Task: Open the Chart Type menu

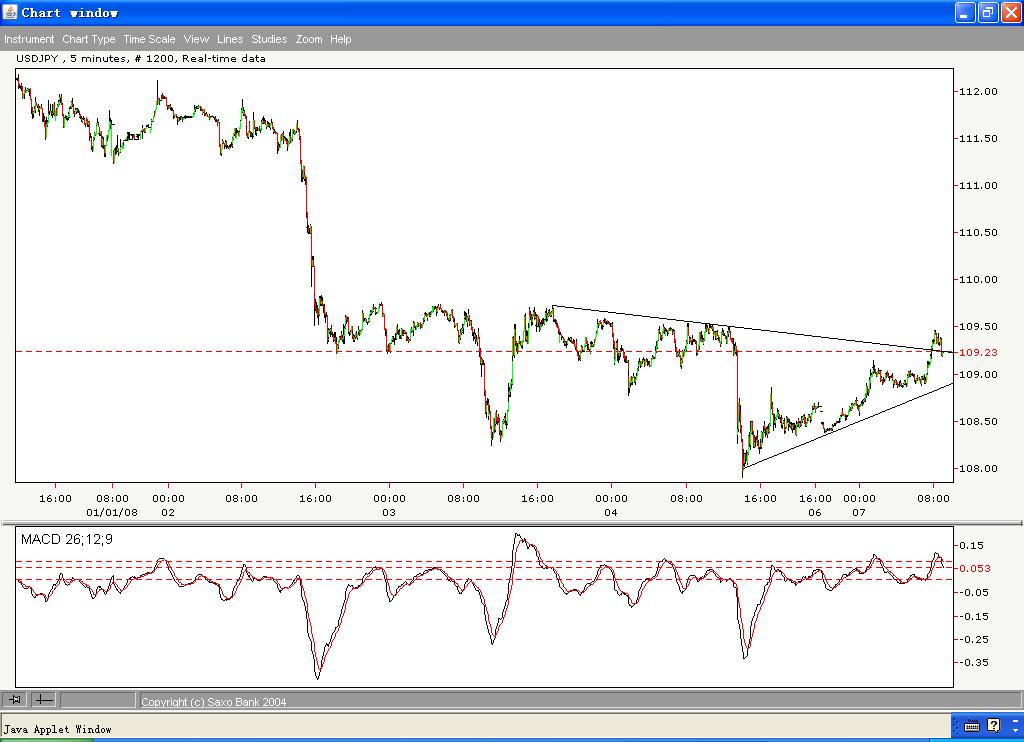Action: (x=89, y=39)
